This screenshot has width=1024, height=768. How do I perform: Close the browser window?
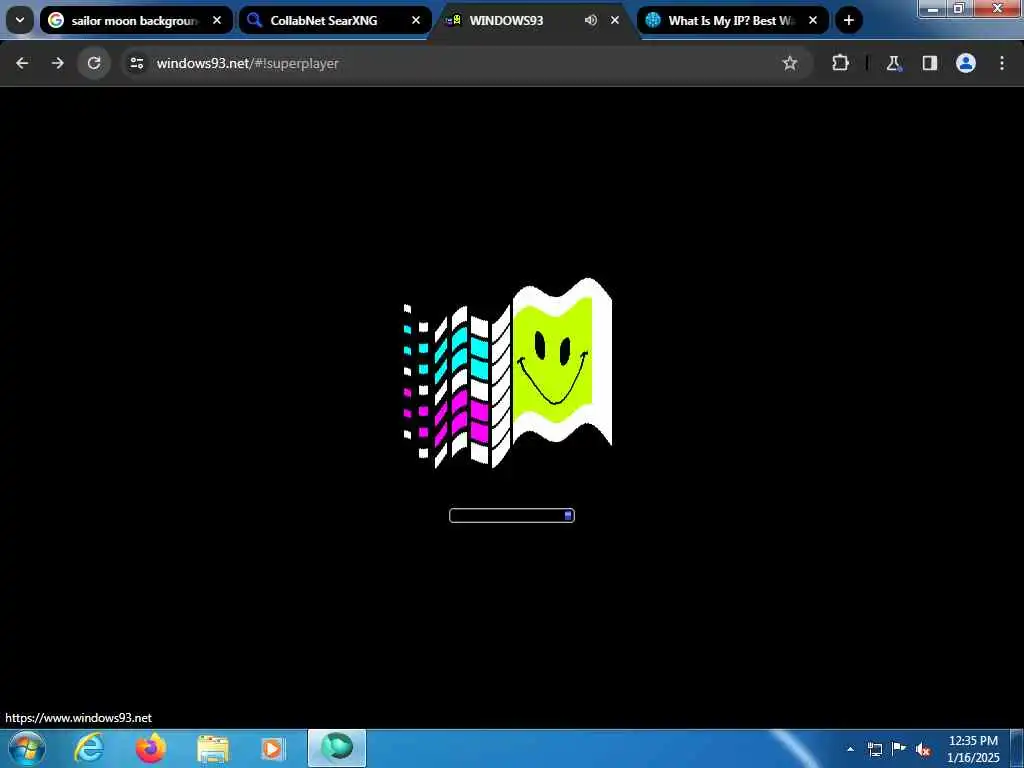pyautogui.click(x=997, y=8)
